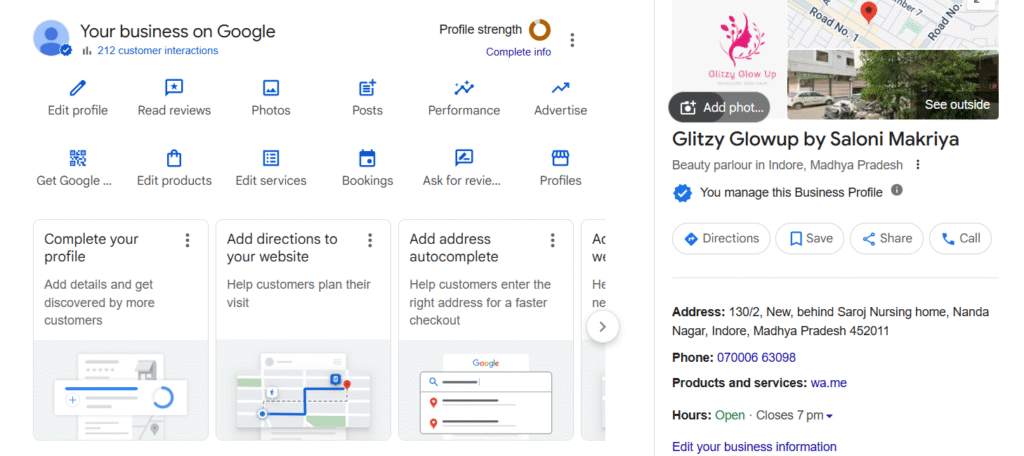Open the Add directions to your website card

pyautogui.click(x=303, y=330)
